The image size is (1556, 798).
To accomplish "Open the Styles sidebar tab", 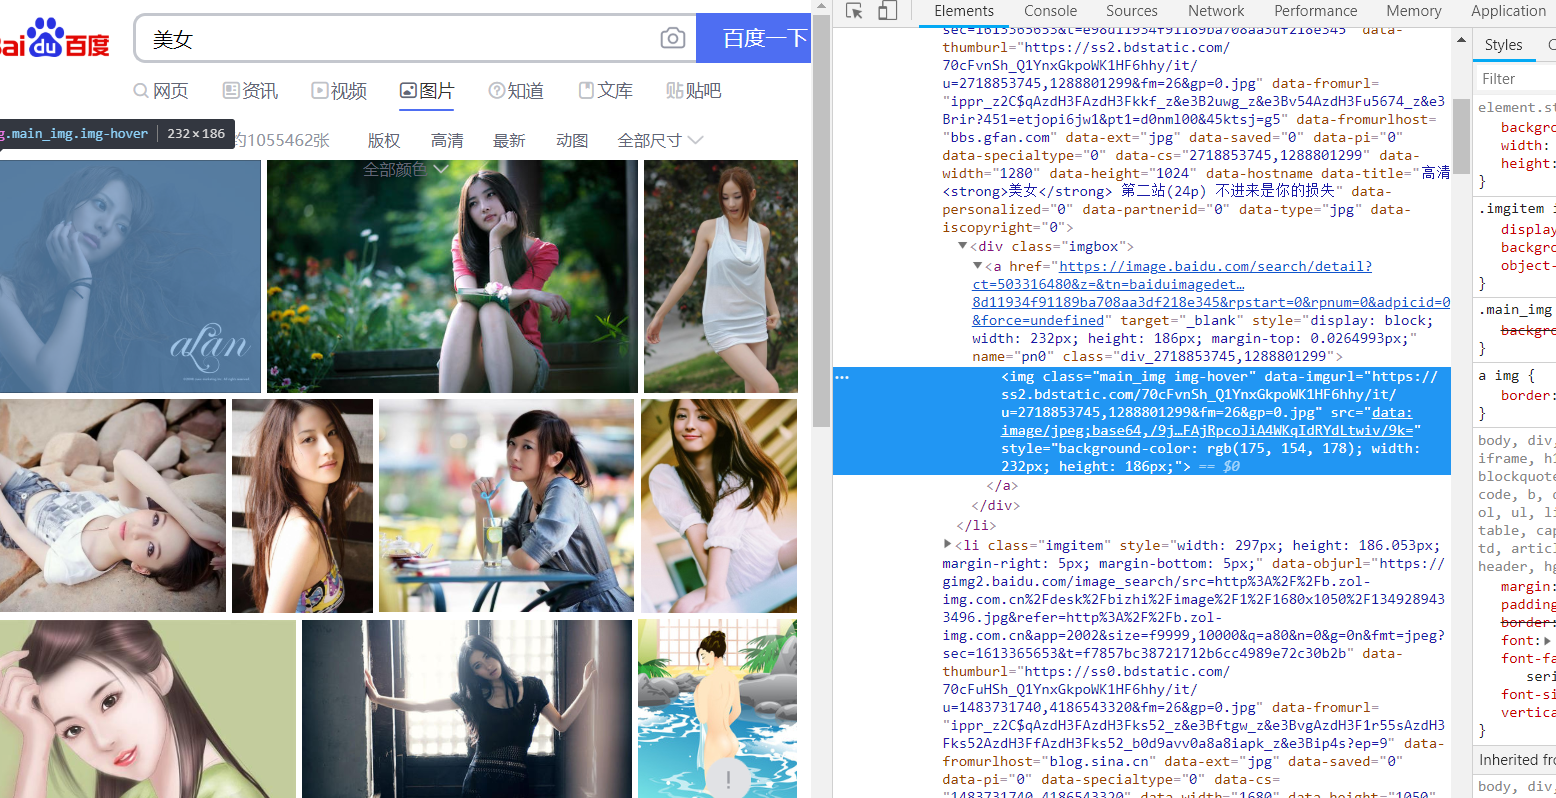I will 1503,45.
